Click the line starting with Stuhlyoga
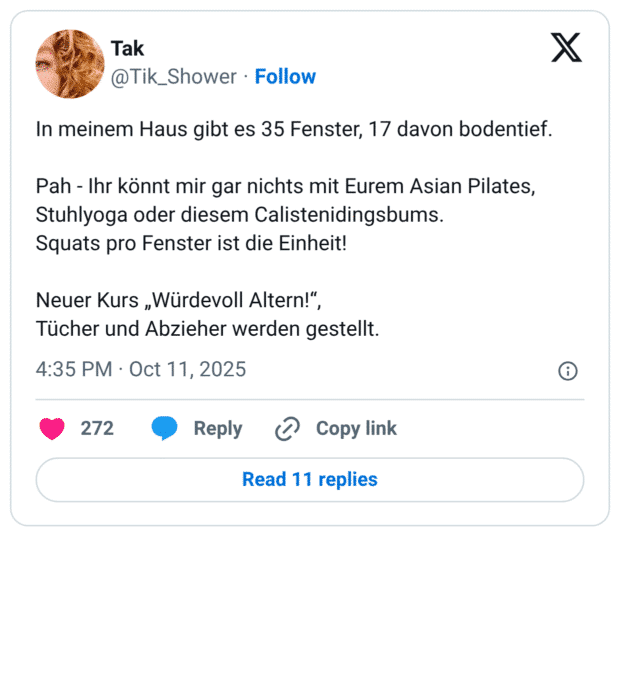Viewport: 620px width, 682px height. click(x=239, y=215)
